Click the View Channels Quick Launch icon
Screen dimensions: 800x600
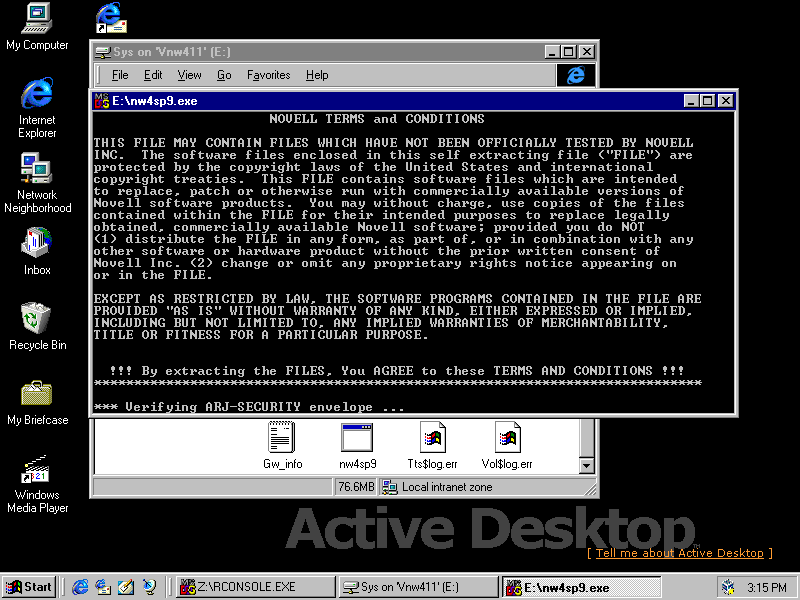click(149, 587)
